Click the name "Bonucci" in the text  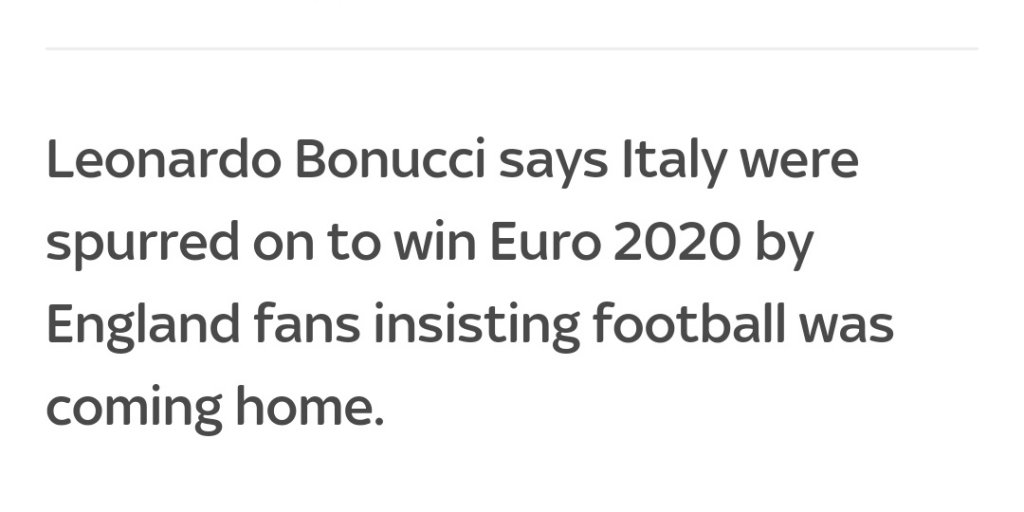(391, 159)
